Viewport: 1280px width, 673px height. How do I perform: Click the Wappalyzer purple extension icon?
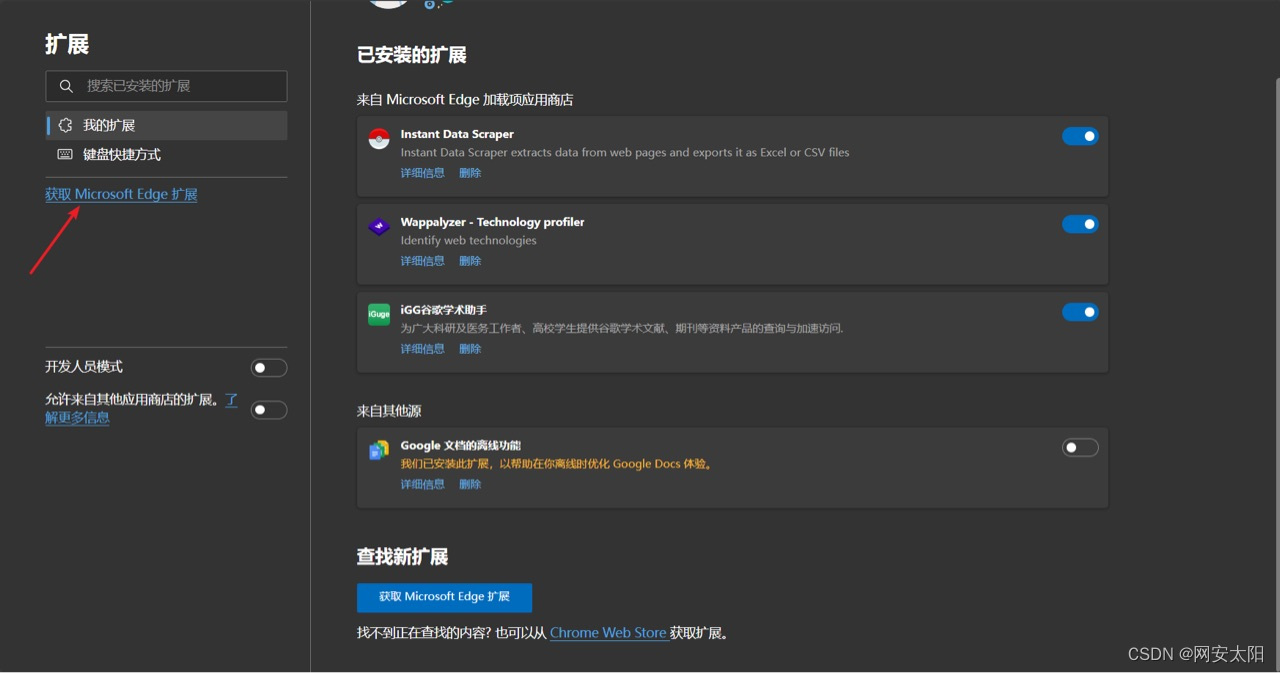(379, 227)
